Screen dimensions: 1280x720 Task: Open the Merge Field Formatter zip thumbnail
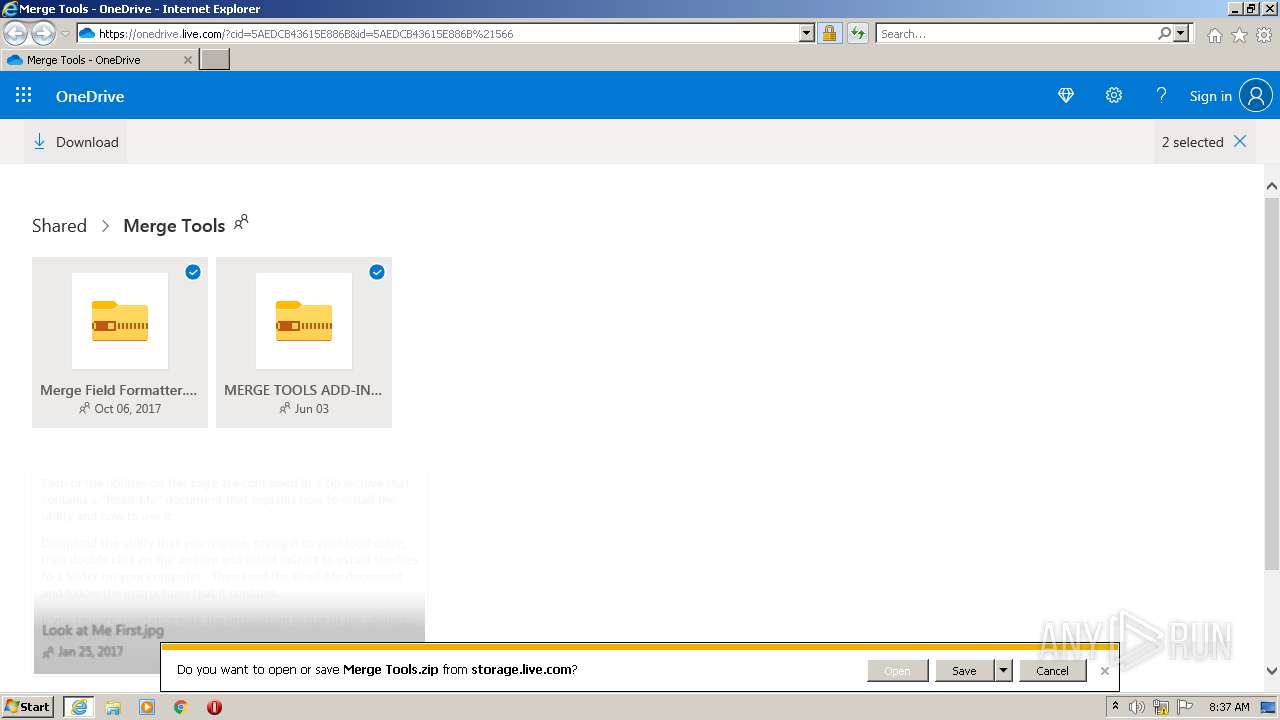point(120,321)
